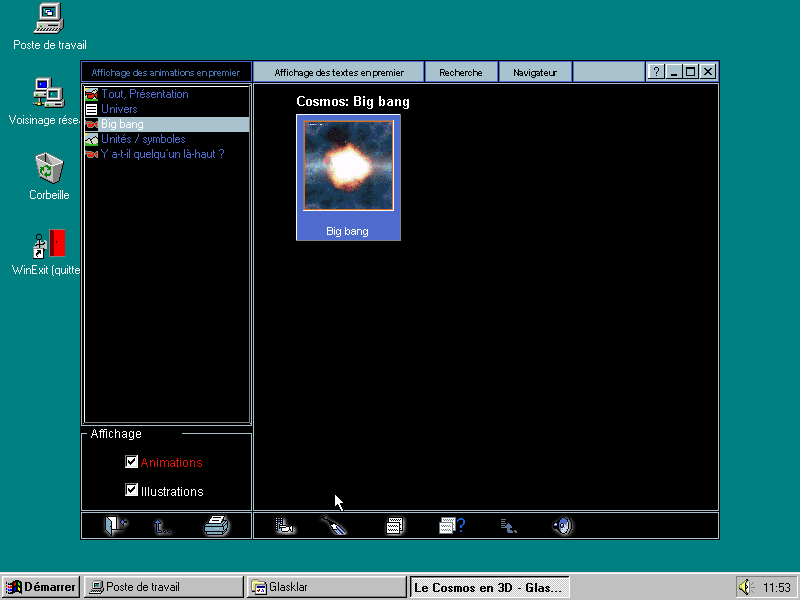
Task: Click the printer icon
Action: (x=217, y=525)
